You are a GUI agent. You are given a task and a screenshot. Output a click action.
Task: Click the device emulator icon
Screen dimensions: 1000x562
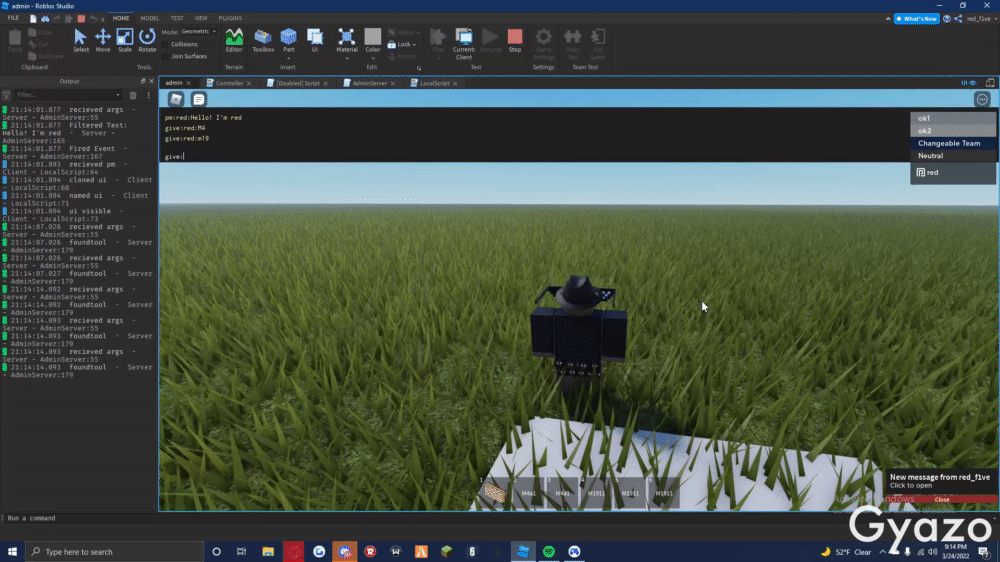[x=990, y=83]
